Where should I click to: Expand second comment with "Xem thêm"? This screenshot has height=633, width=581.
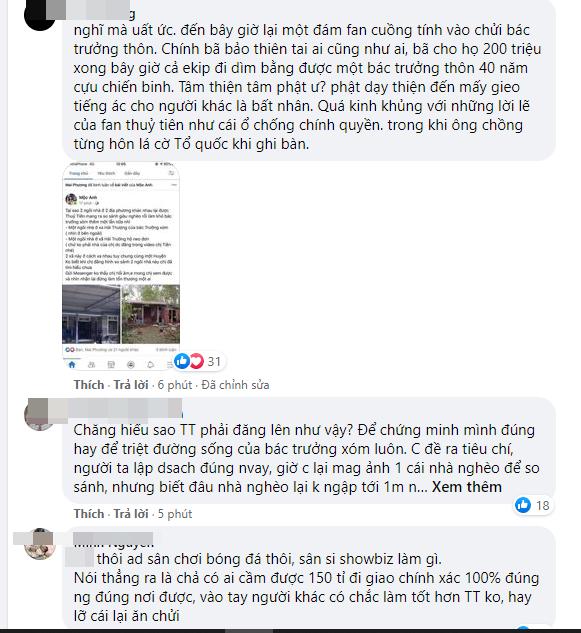pos(467,487)
